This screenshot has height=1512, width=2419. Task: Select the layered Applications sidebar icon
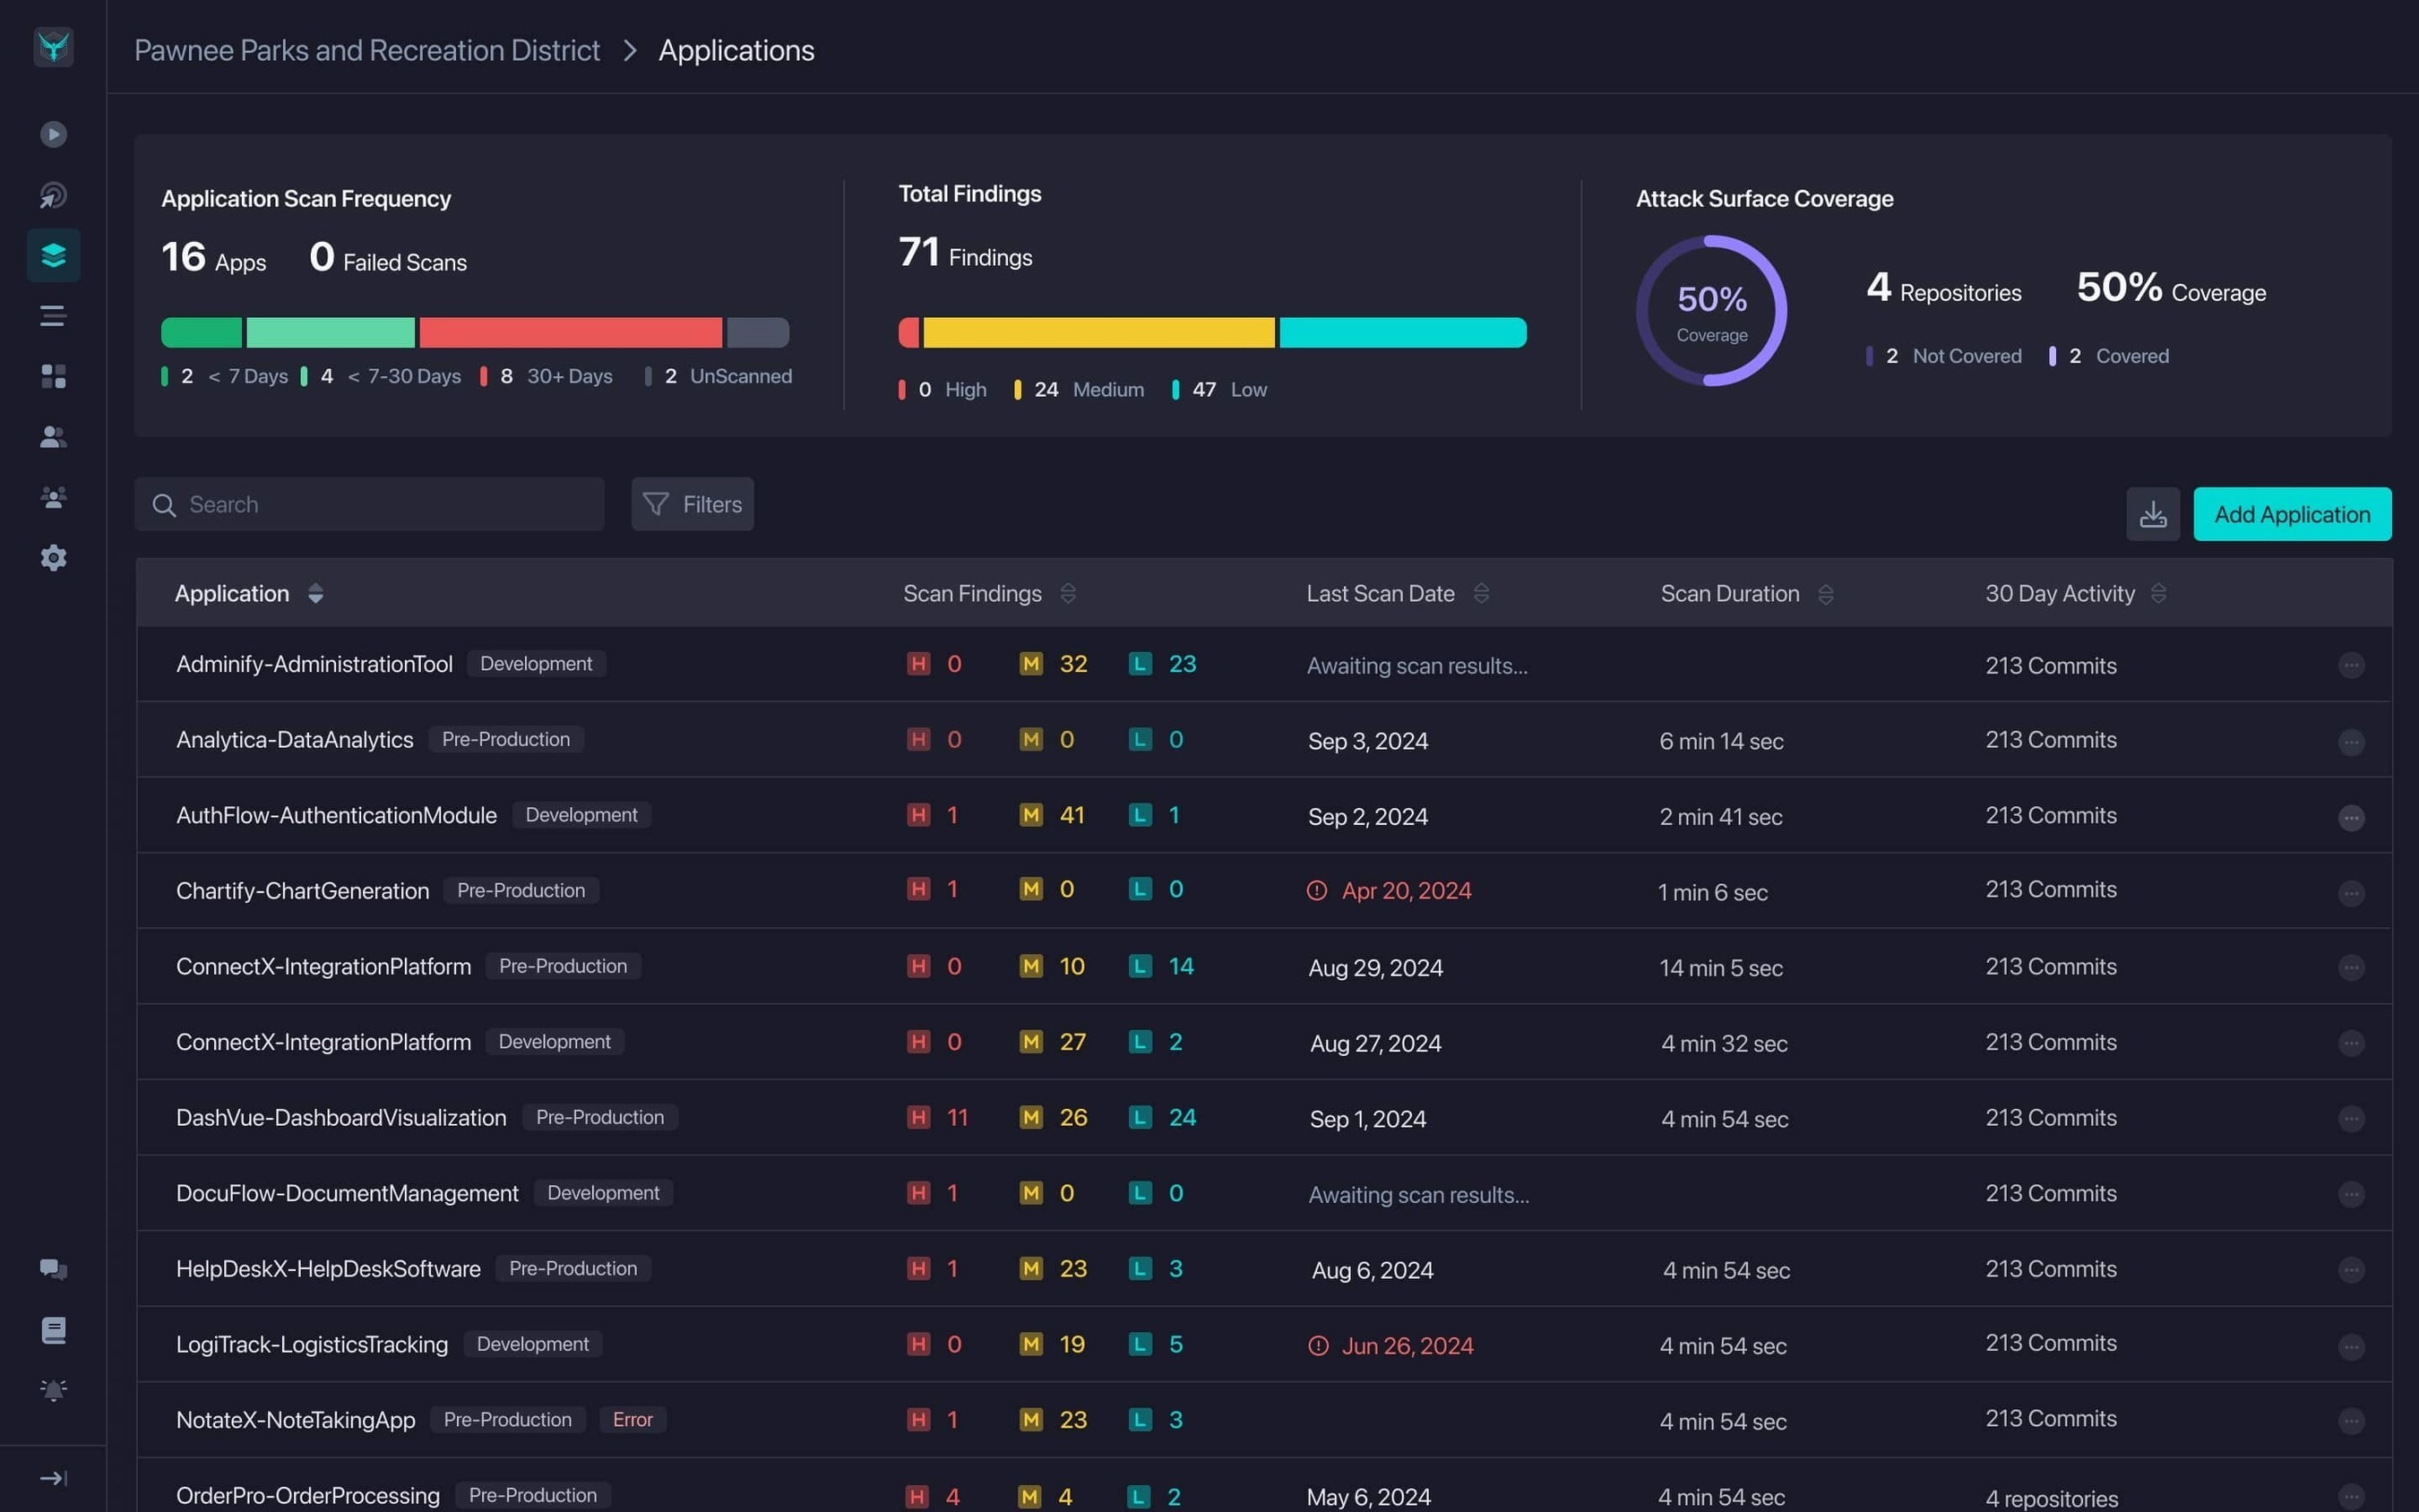point(53,255)
